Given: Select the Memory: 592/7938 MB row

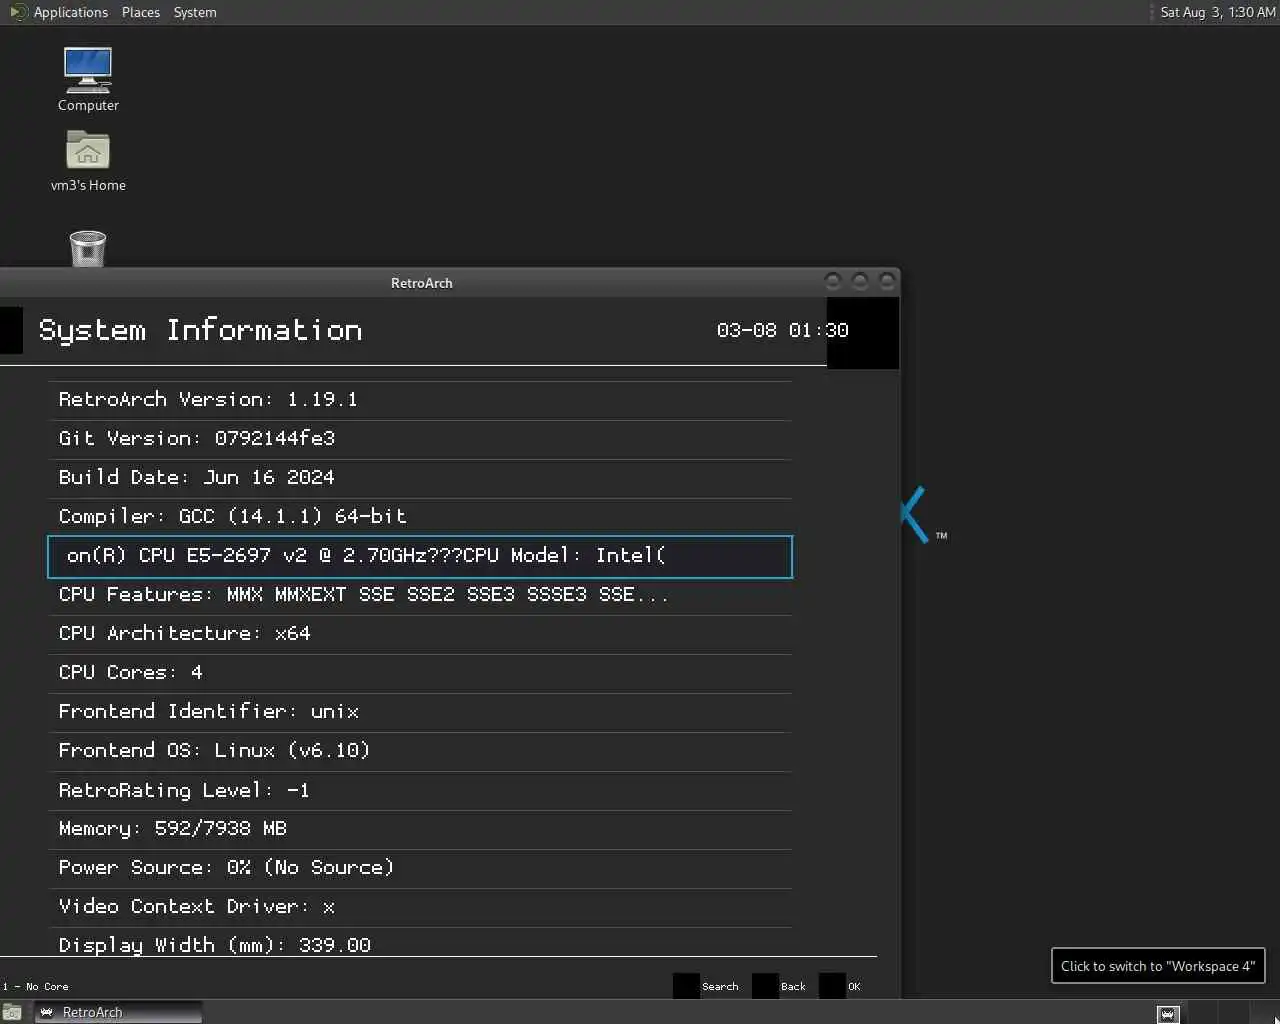Looking at the screenshot, I should [420, 829].
